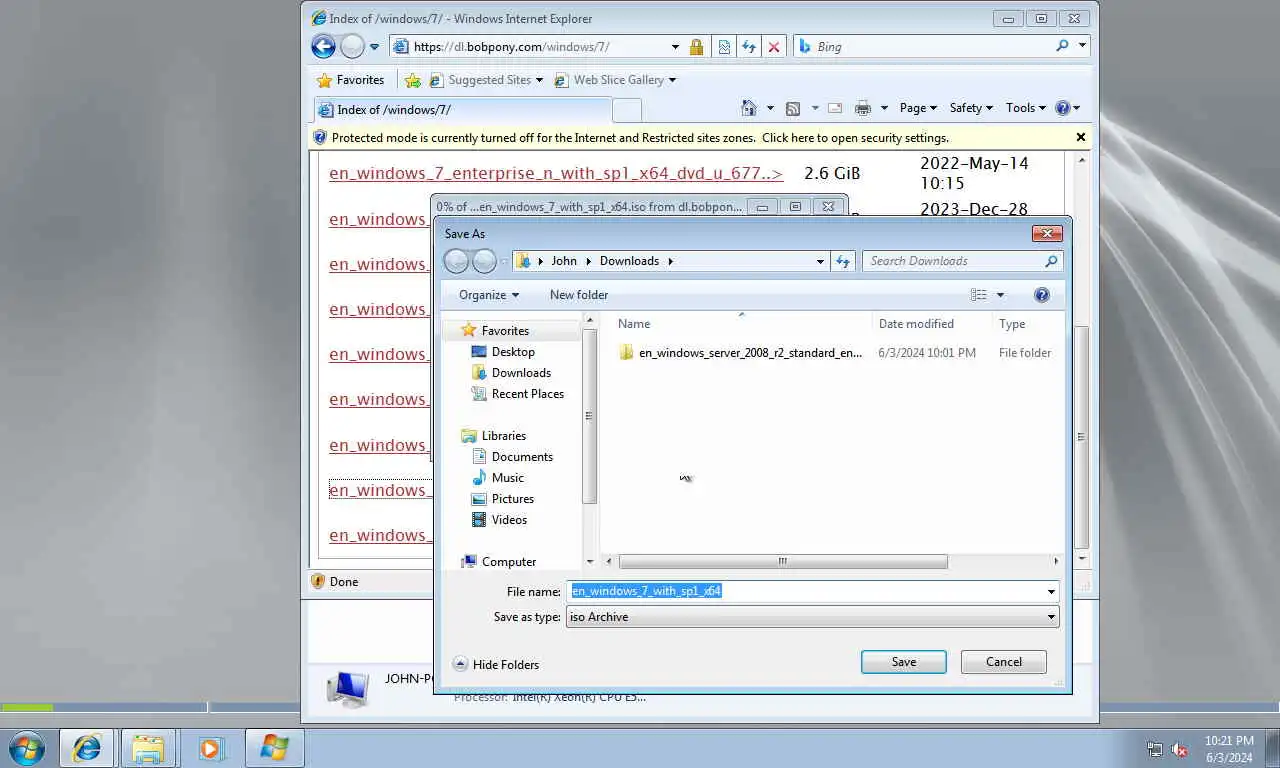1280x768 pixels.
Task: Expand the File name dropdown arrow
Action: click(1051, 591)
